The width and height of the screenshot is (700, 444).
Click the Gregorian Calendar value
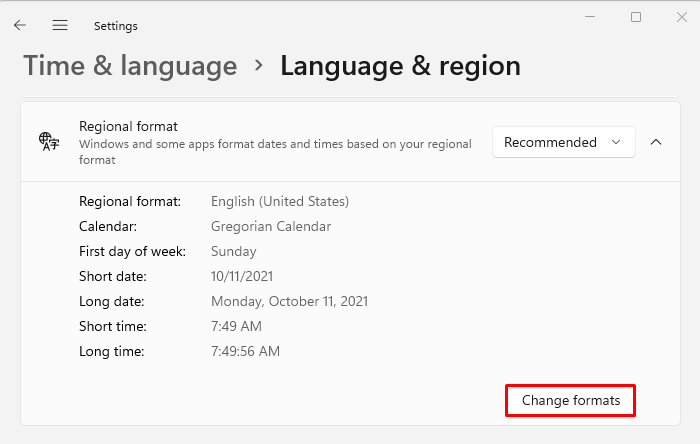(271, 226)
